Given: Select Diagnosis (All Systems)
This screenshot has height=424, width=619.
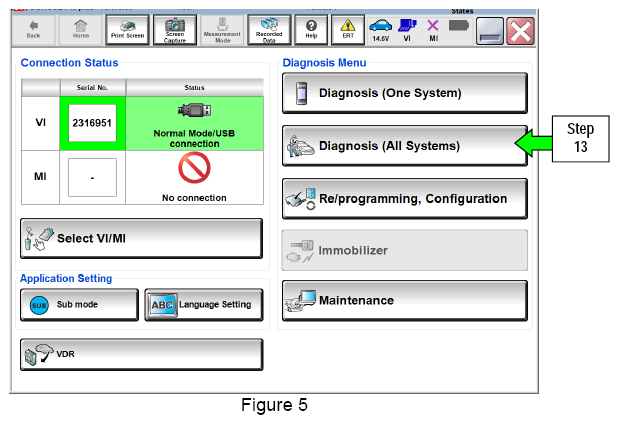Looking at the screenshot, I should [x=405, y=146].
